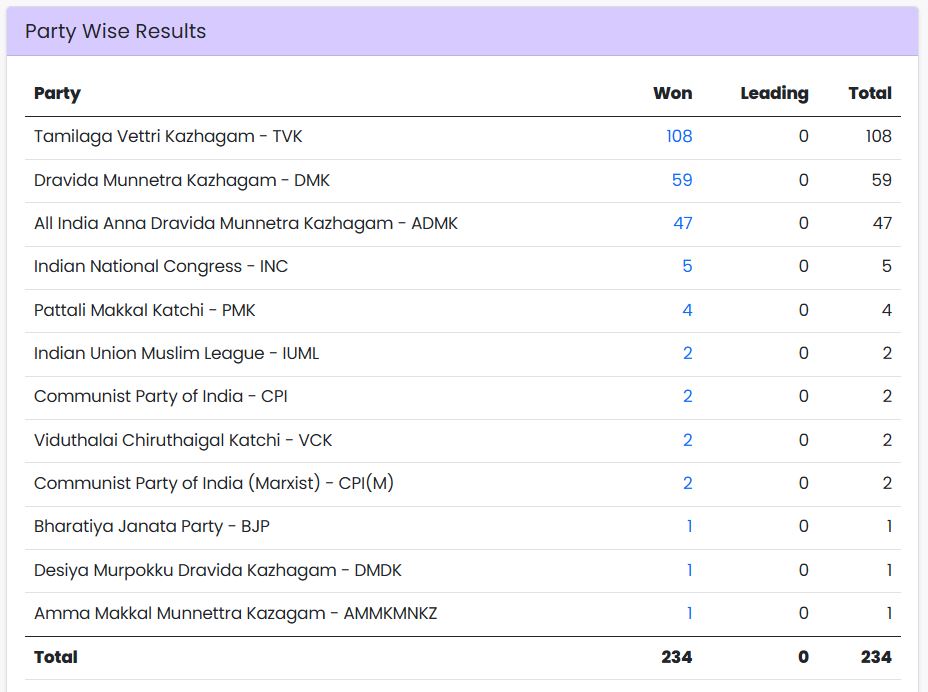The image size is (928, 692).
Task: Select 'Amma Makkal Munnettra Kazagam - AMMKMNKZ' text
Action: coord(236,613)
